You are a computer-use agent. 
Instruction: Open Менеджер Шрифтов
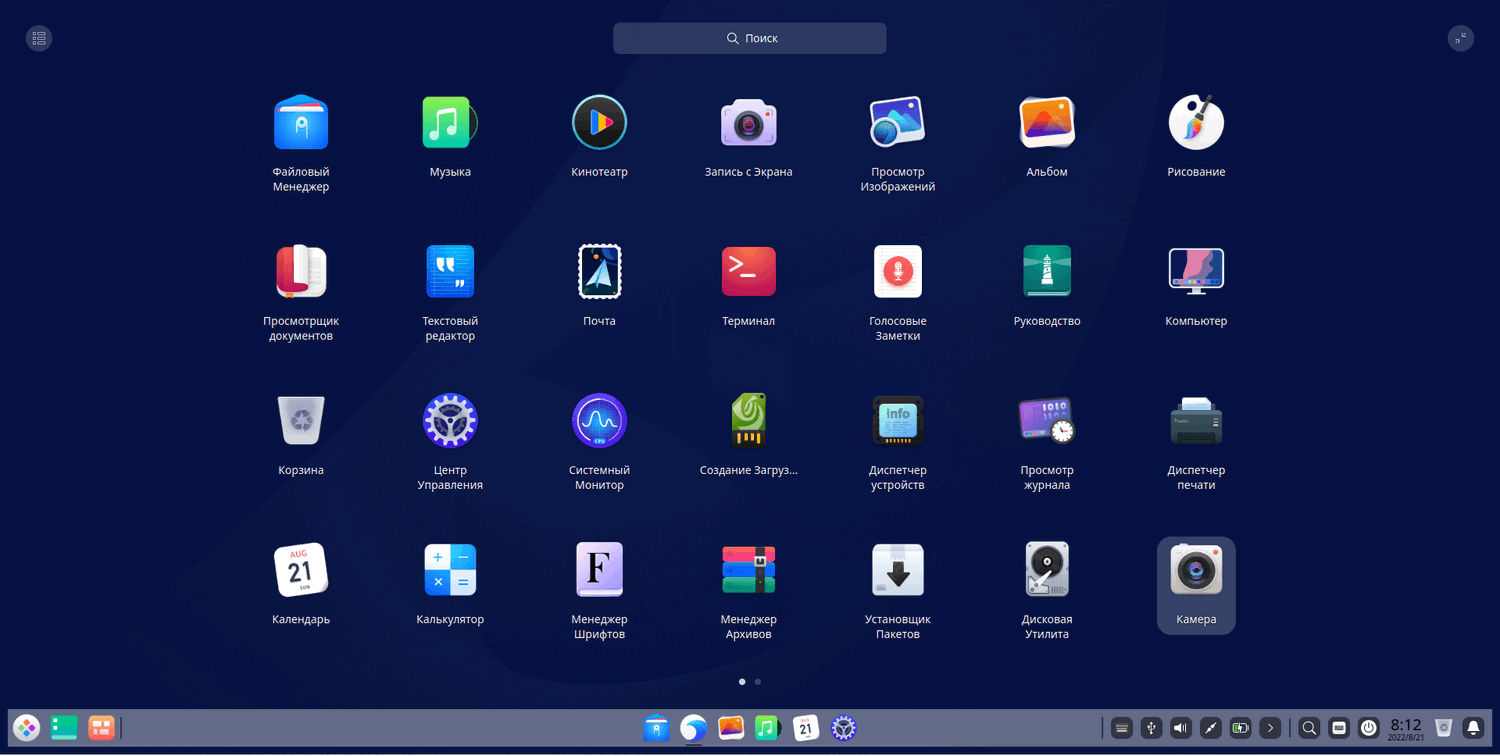(x=599, y=570)
